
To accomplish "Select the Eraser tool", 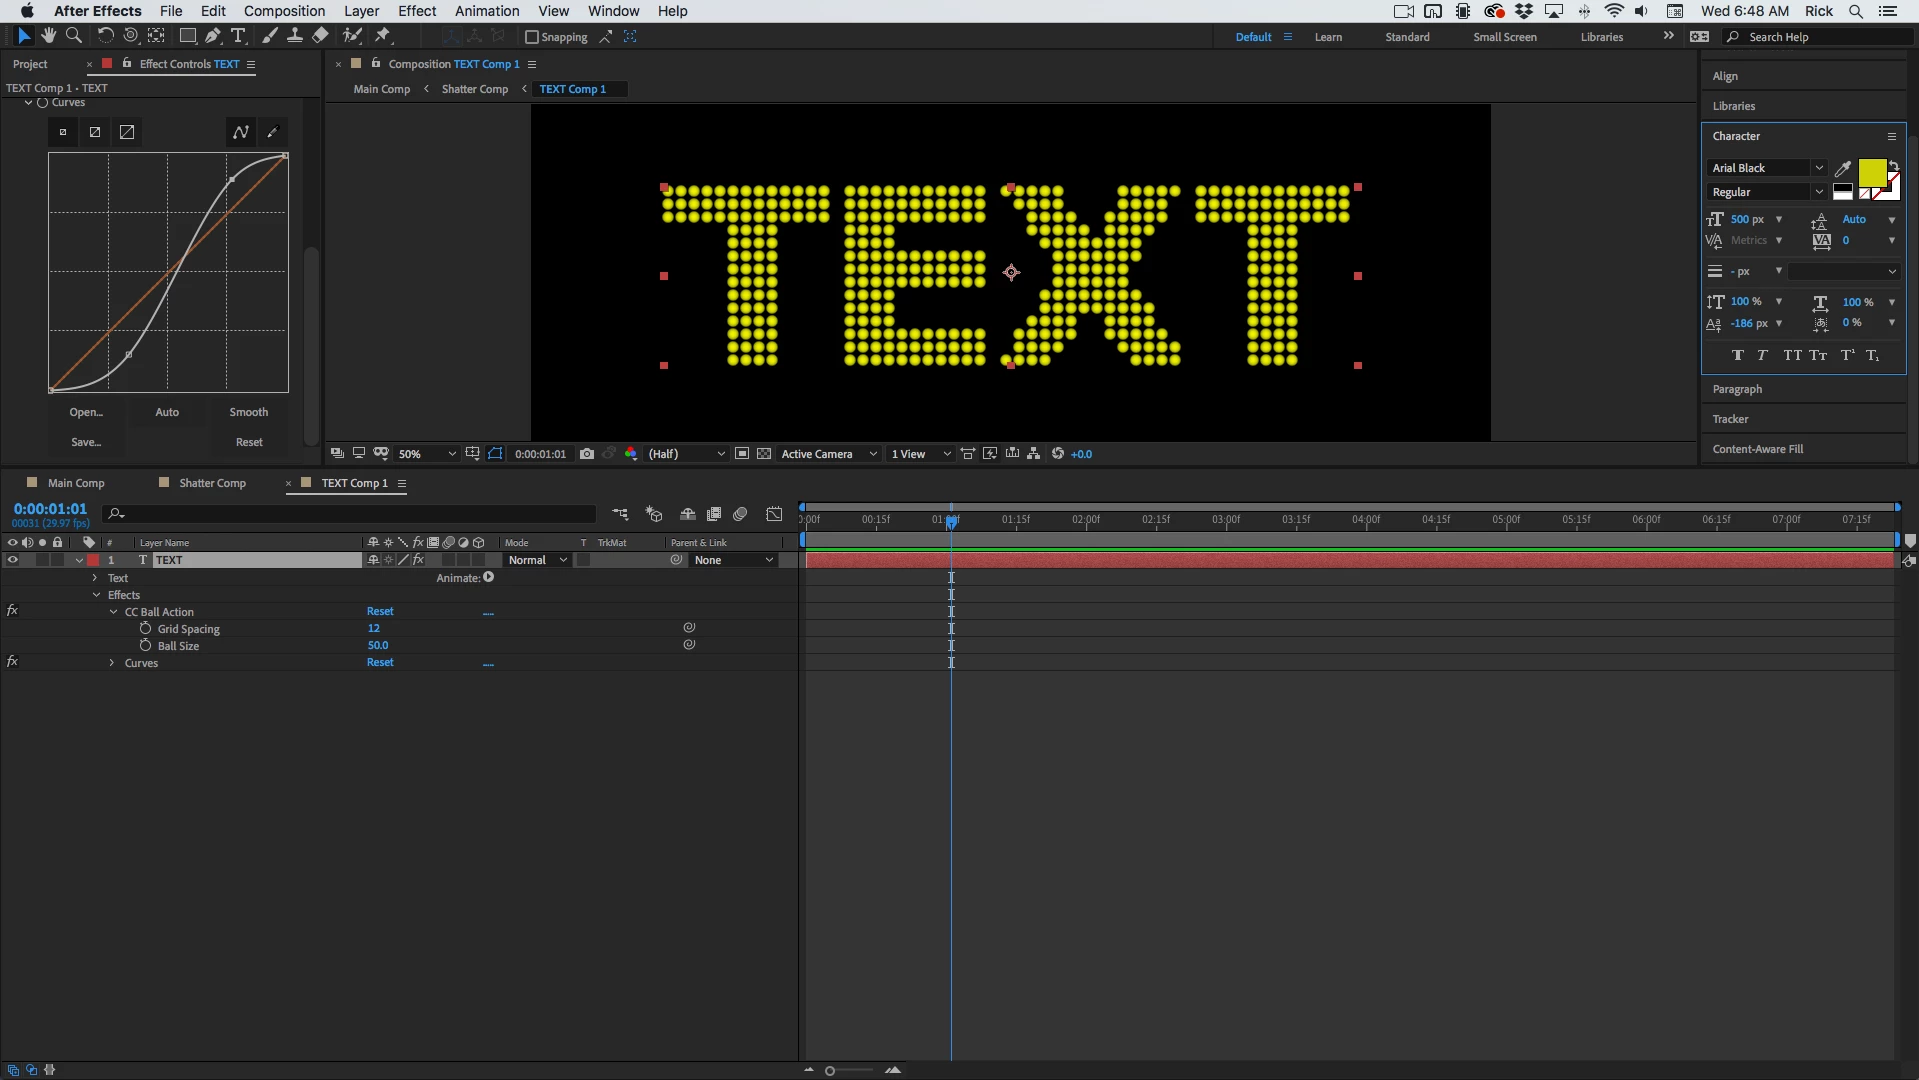I will click(x=320, y=36).
